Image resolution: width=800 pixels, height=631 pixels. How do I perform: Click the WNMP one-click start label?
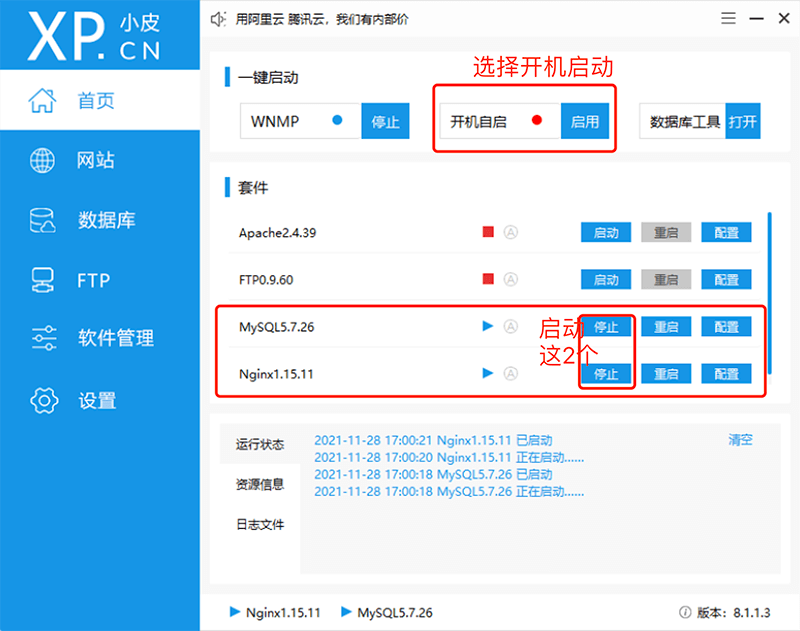coord(274,121)
